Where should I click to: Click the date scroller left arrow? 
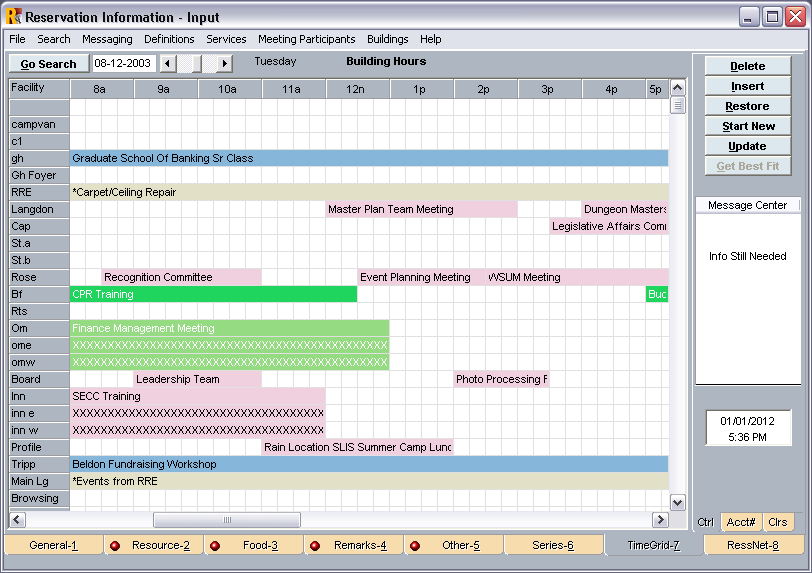(x=167, y=63)
